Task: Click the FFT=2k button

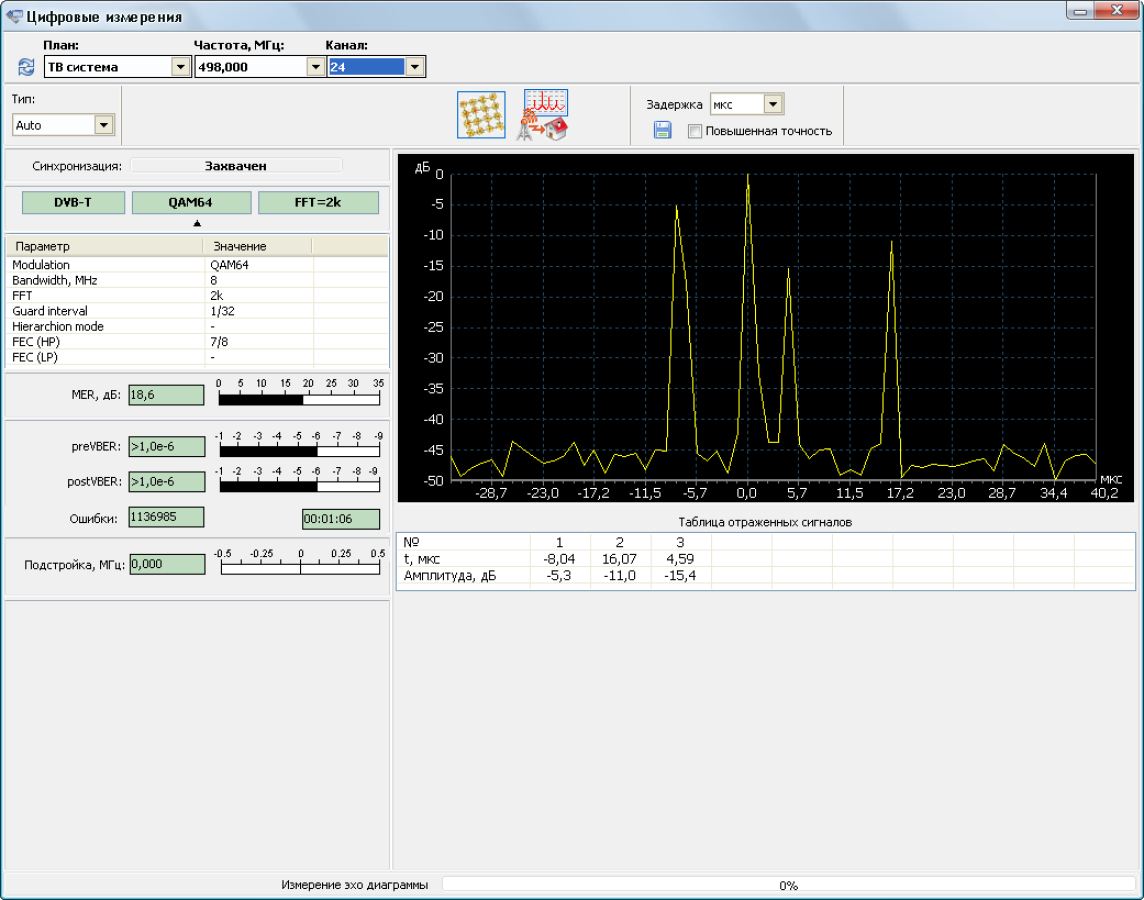Action: pyautogui.click(x=318, y=202)
